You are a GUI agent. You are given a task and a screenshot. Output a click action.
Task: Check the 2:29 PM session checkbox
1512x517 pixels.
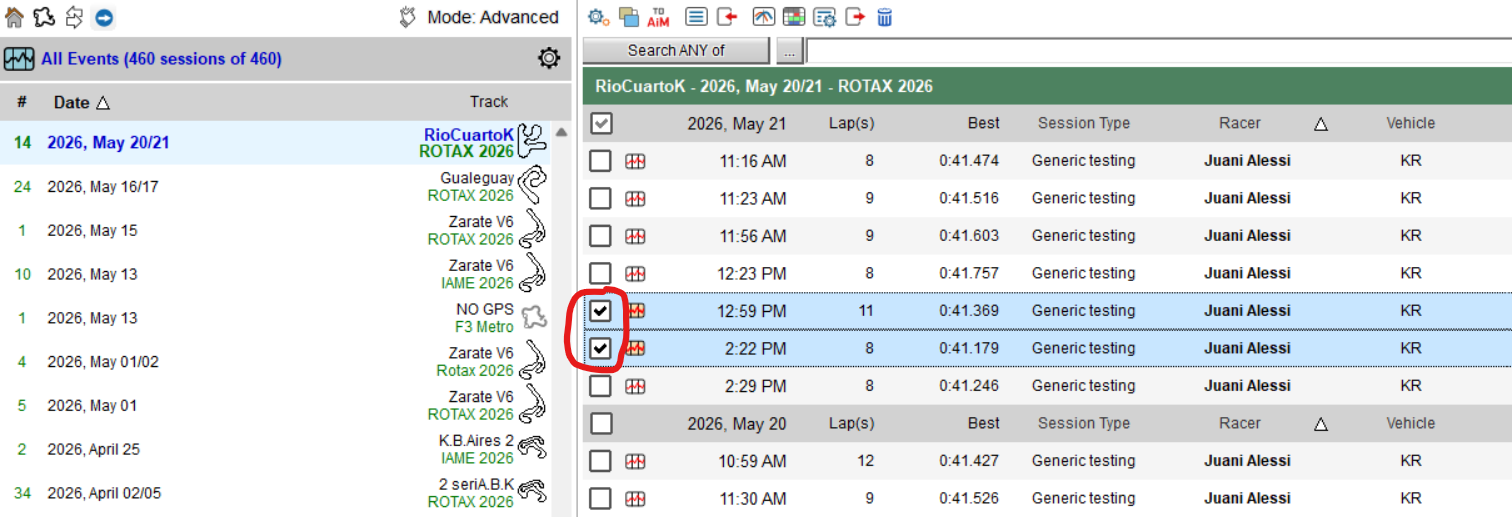pyautogui.click(x=600, y=386)
